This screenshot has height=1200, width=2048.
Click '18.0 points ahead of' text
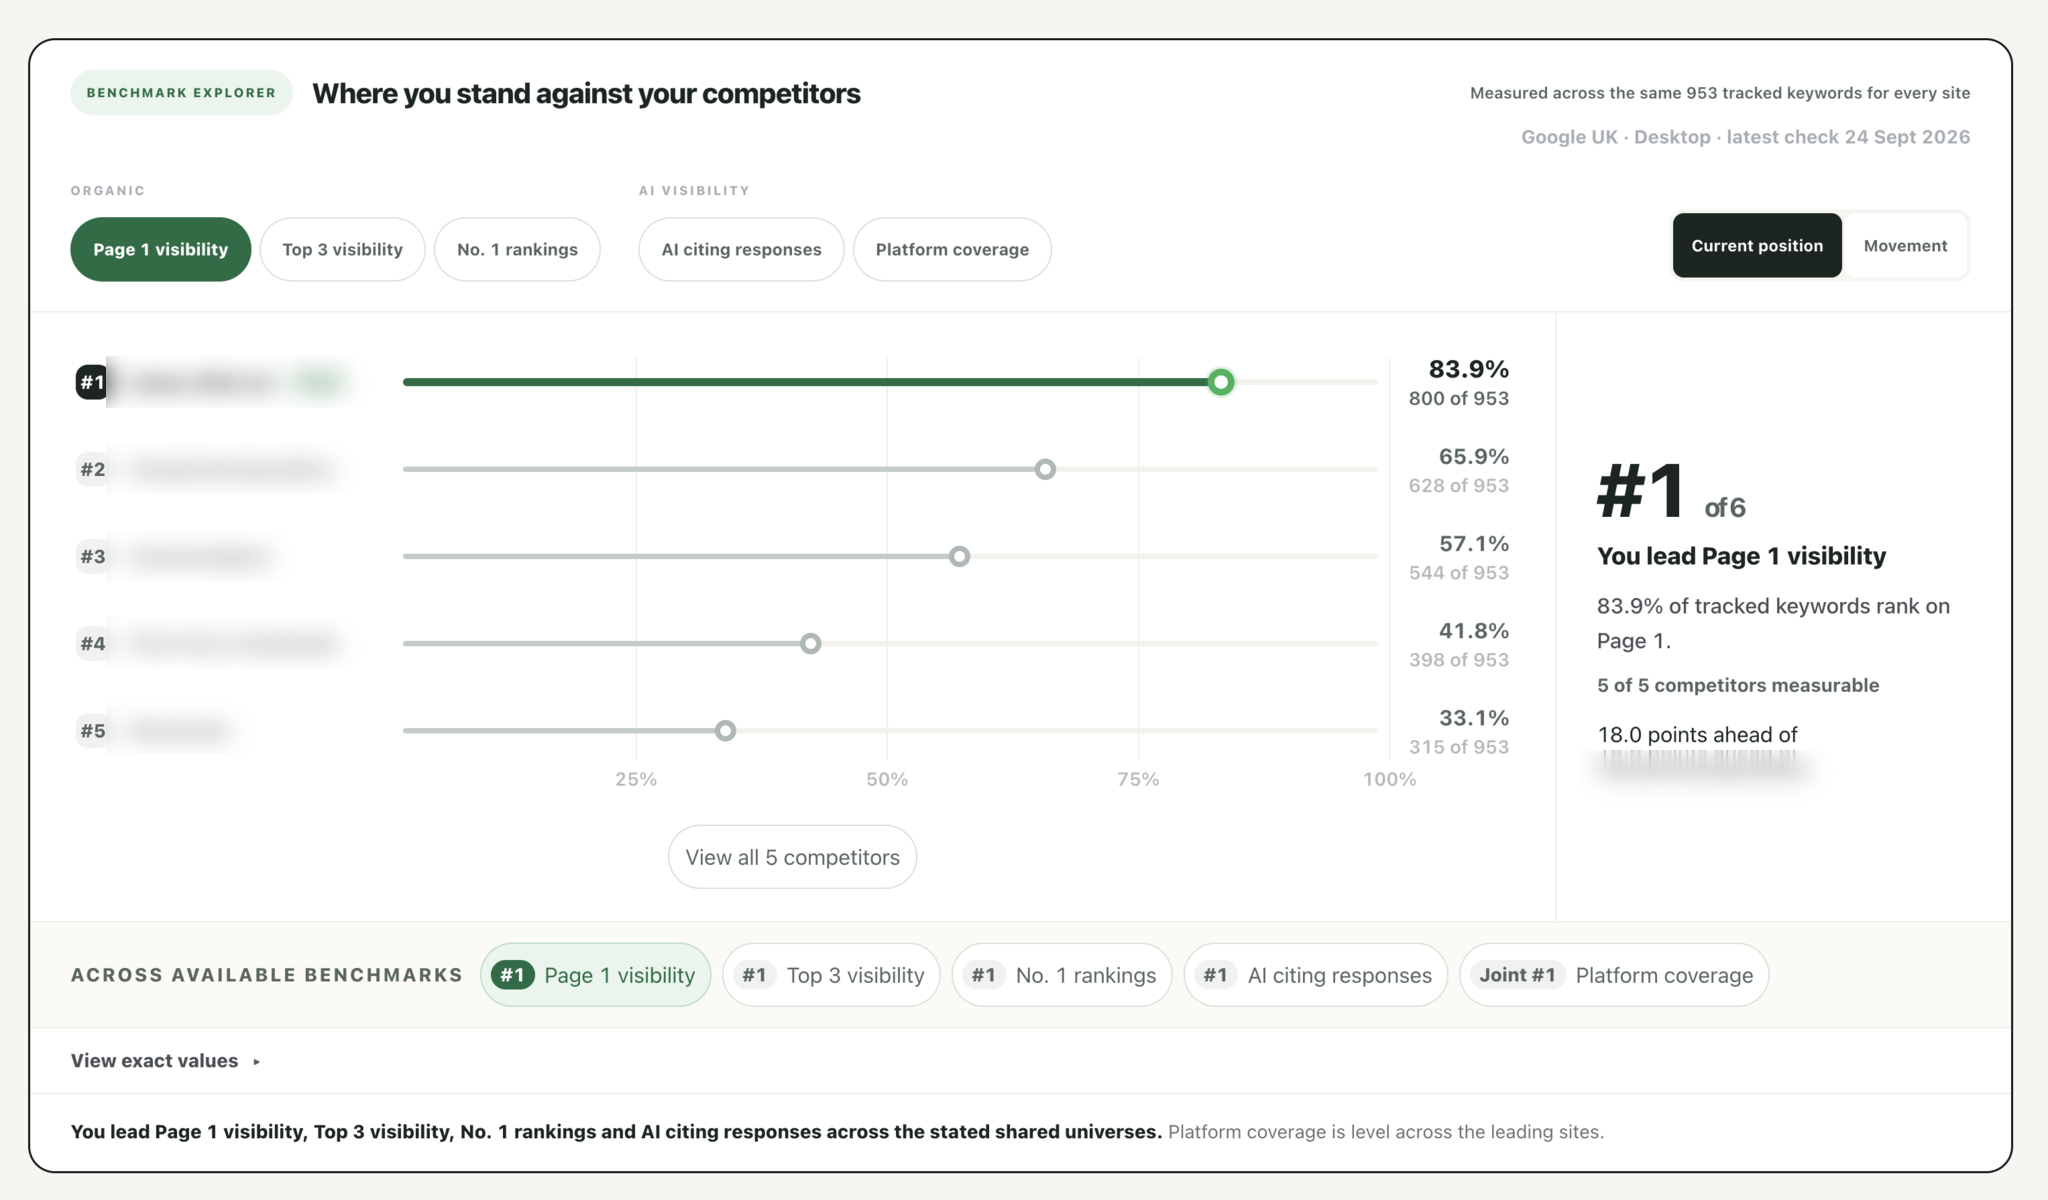pyautogui.click(x=1697, y=734)
